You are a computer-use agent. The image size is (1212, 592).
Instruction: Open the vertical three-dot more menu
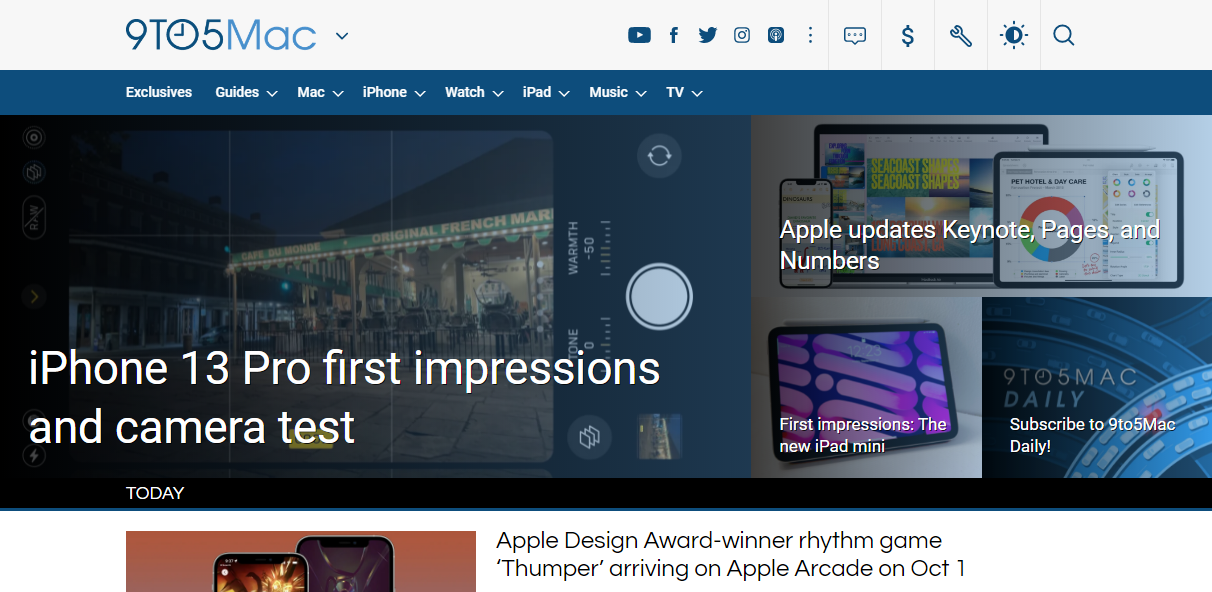810,36
